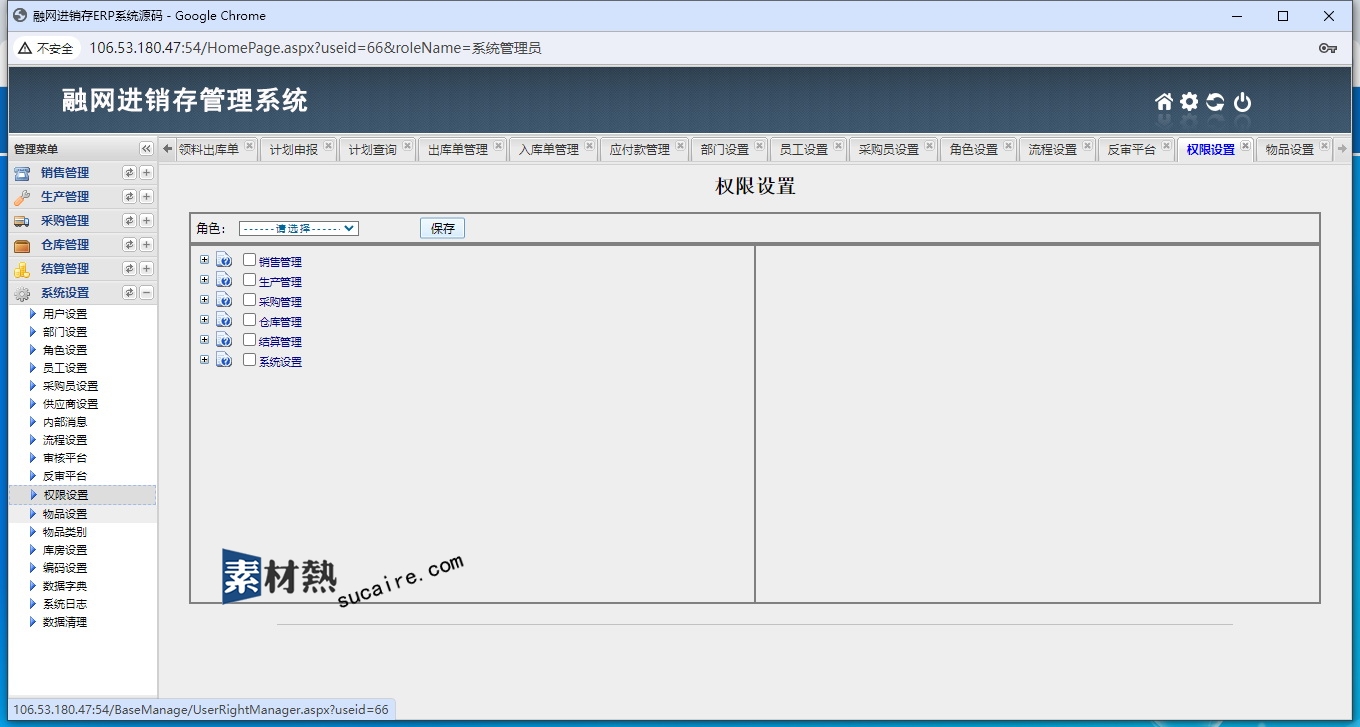Click the home icon in header
The image size is (1360, 727).
1163,102
